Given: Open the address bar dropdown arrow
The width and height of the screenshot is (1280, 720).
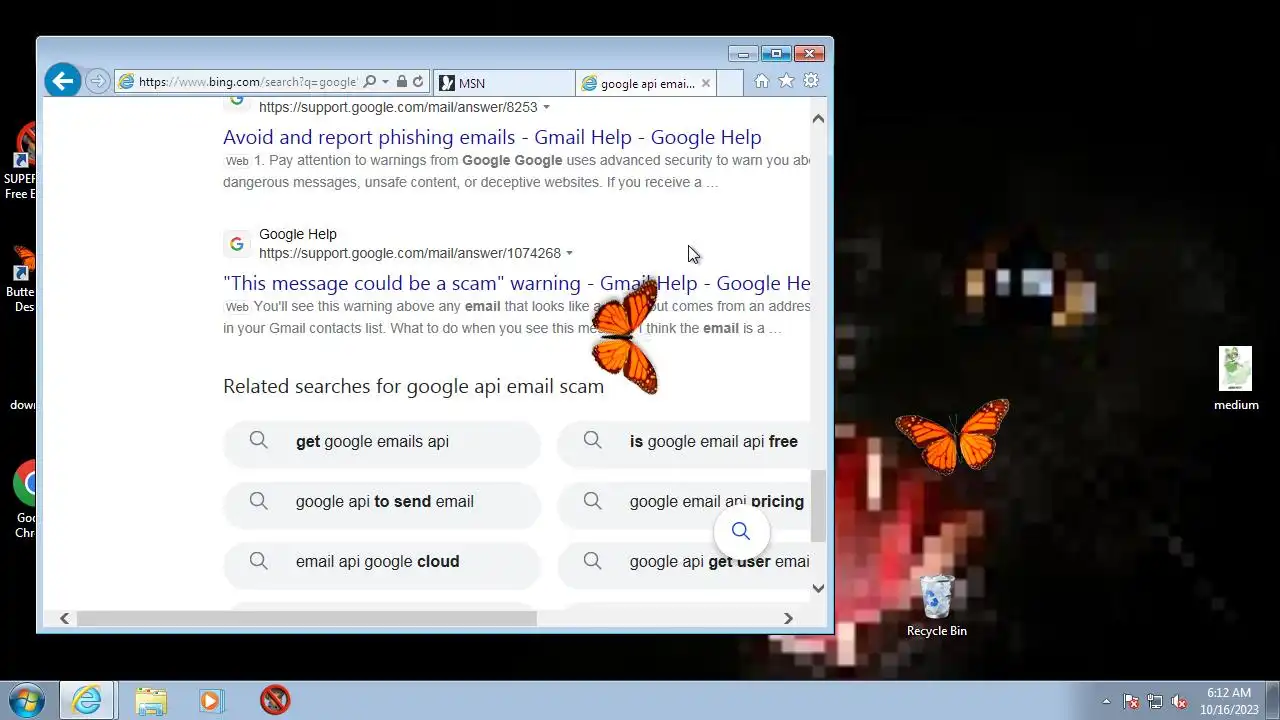Looking at the screenshot, I should point(385,82).
